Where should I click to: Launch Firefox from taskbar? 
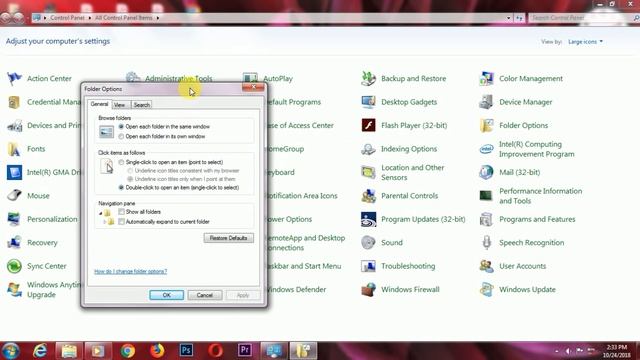157,351
